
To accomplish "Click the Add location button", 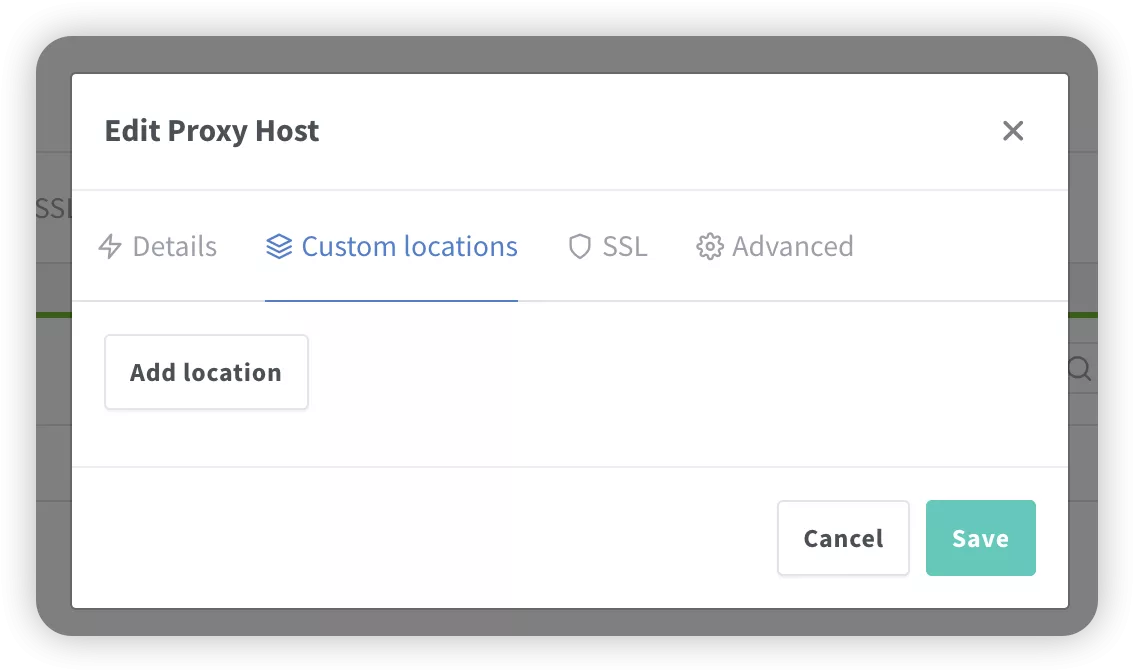I will click(x=206, y=372).
